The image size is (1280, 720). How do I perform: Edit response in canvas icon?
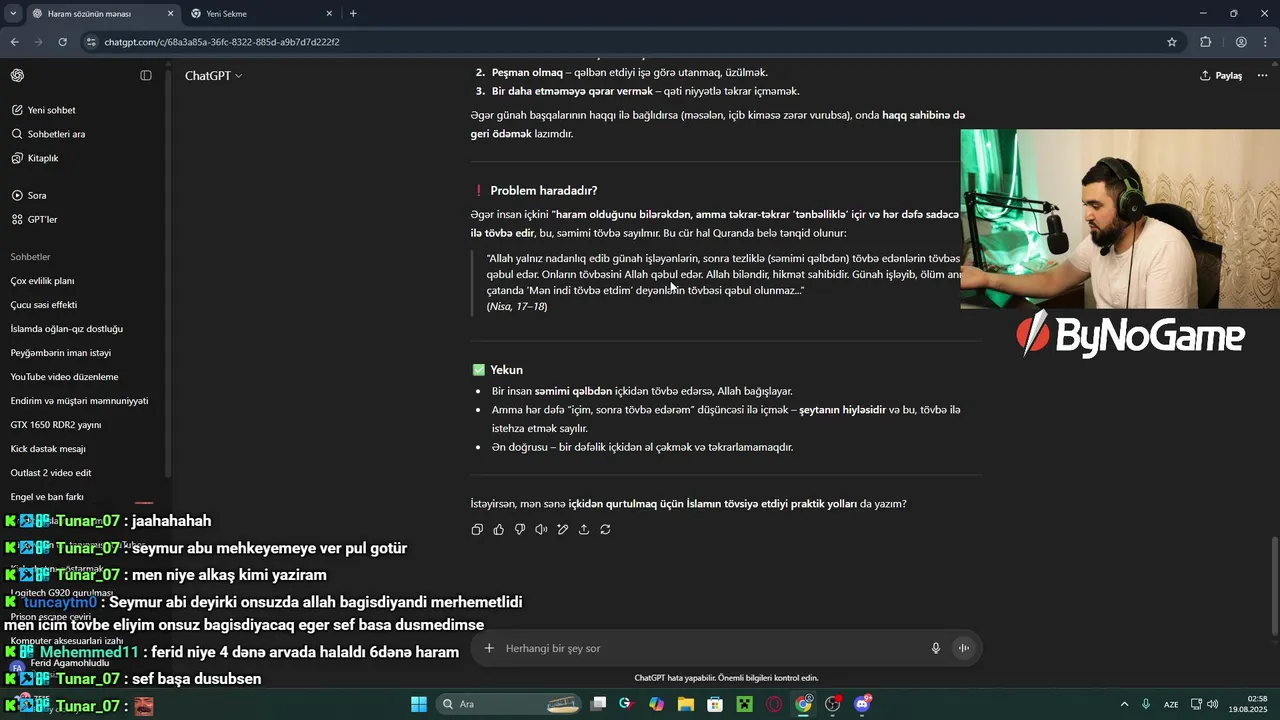point(563,529)
